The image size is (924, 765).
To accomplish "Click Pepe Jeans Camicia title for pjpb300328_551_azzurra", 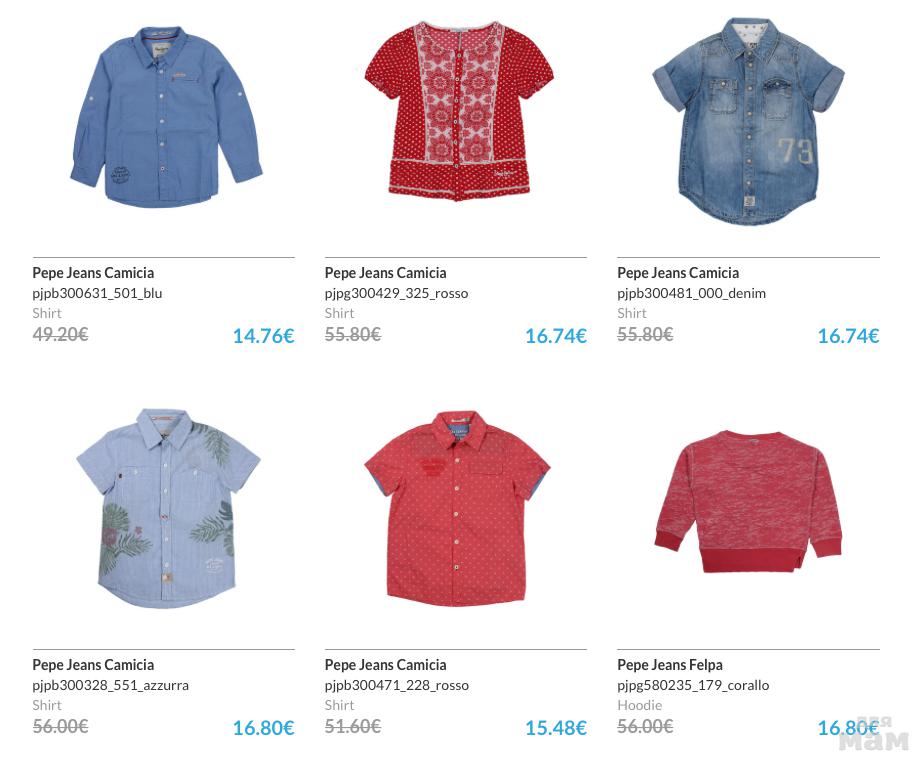I will click(x=93, y=665).
